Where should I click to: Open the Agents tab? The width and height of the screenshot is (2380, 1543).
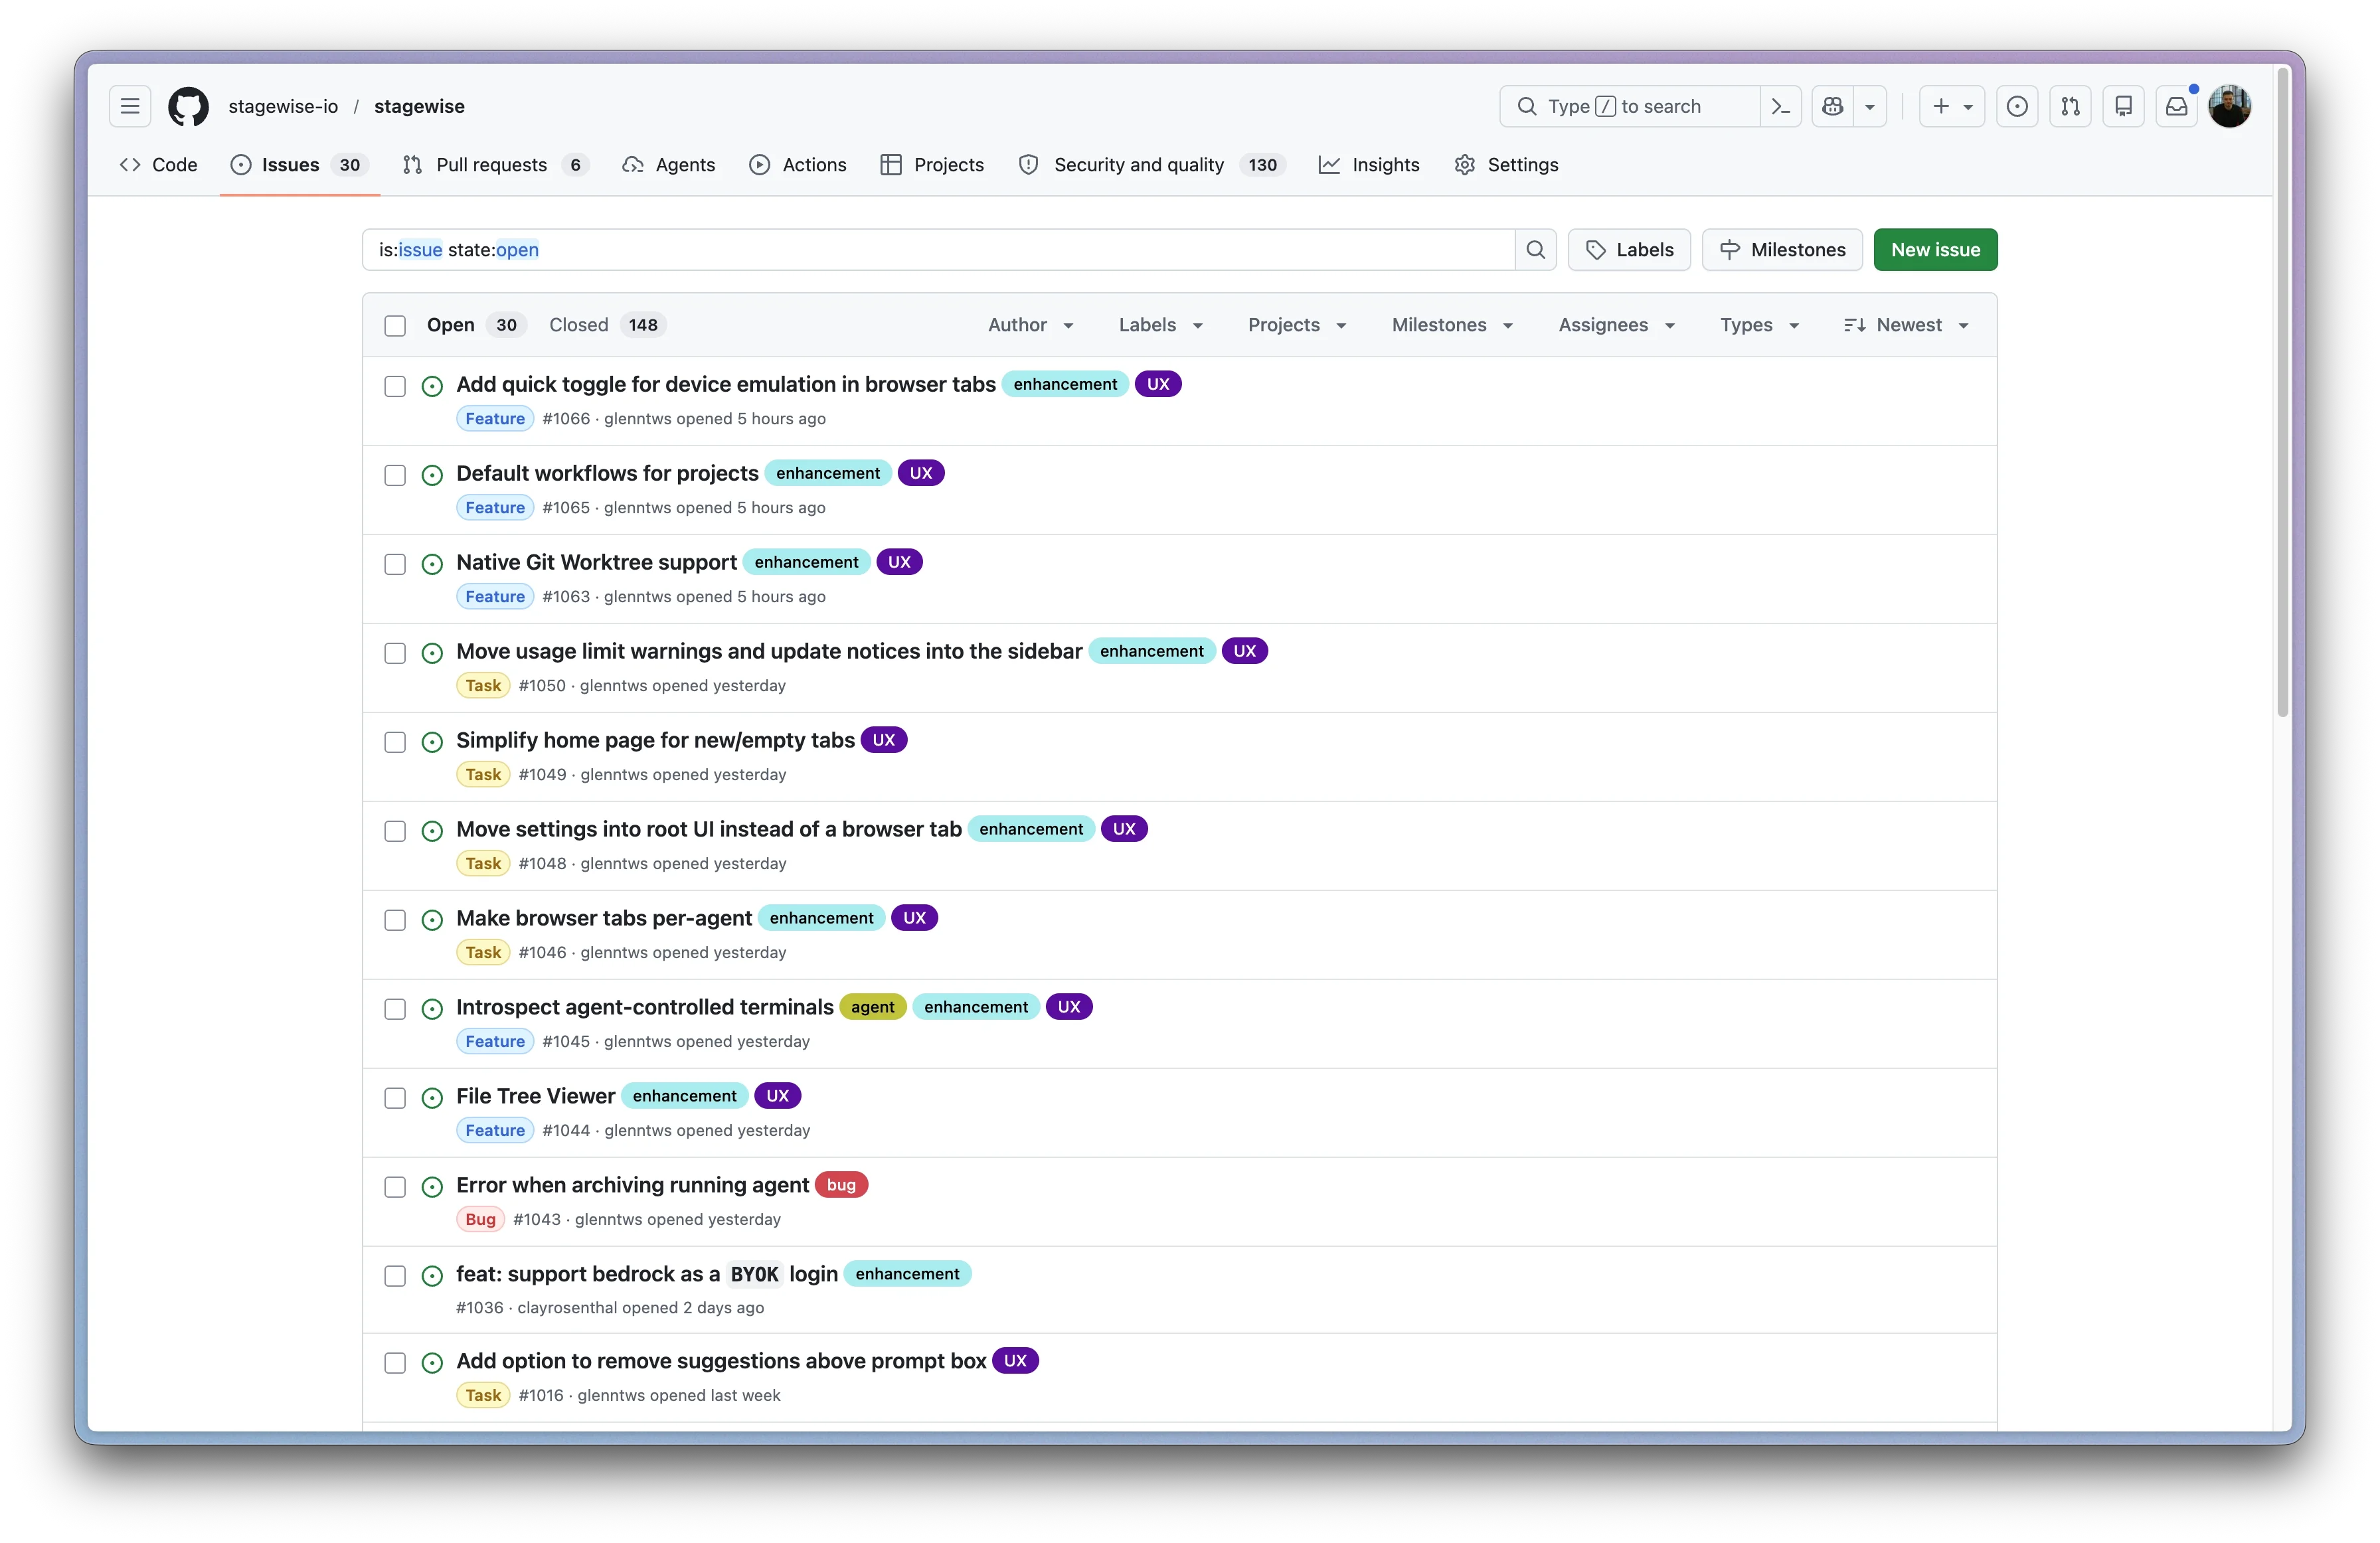coord(668,165)
